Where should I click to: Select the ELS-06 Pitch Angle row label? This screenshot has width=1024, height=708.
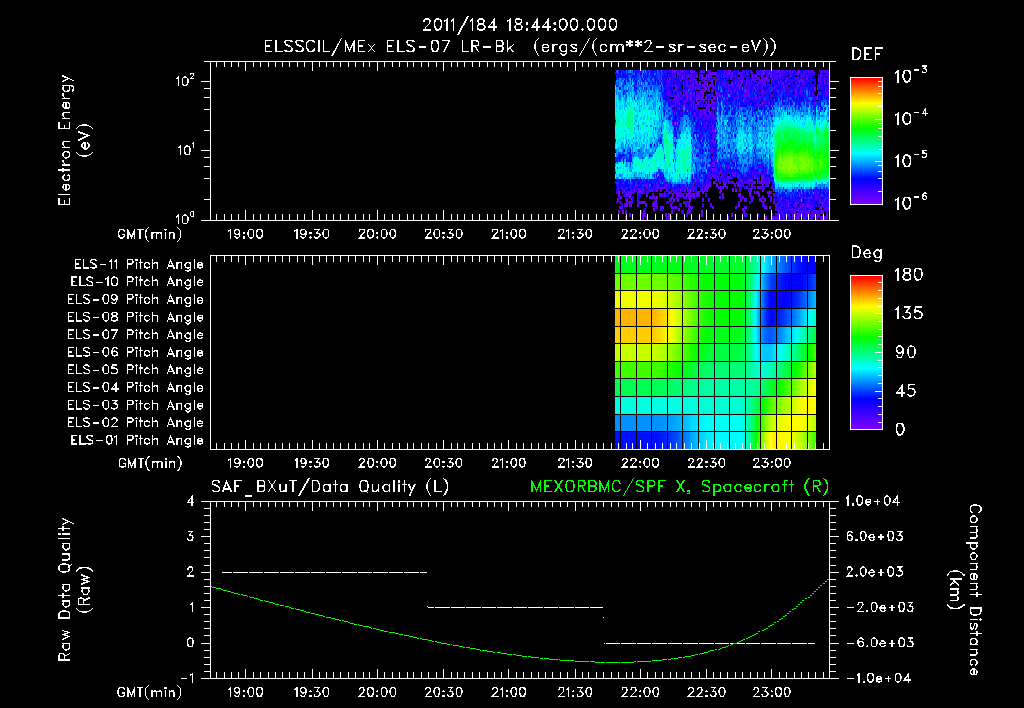pyautogui.click(x=136, y=353)
